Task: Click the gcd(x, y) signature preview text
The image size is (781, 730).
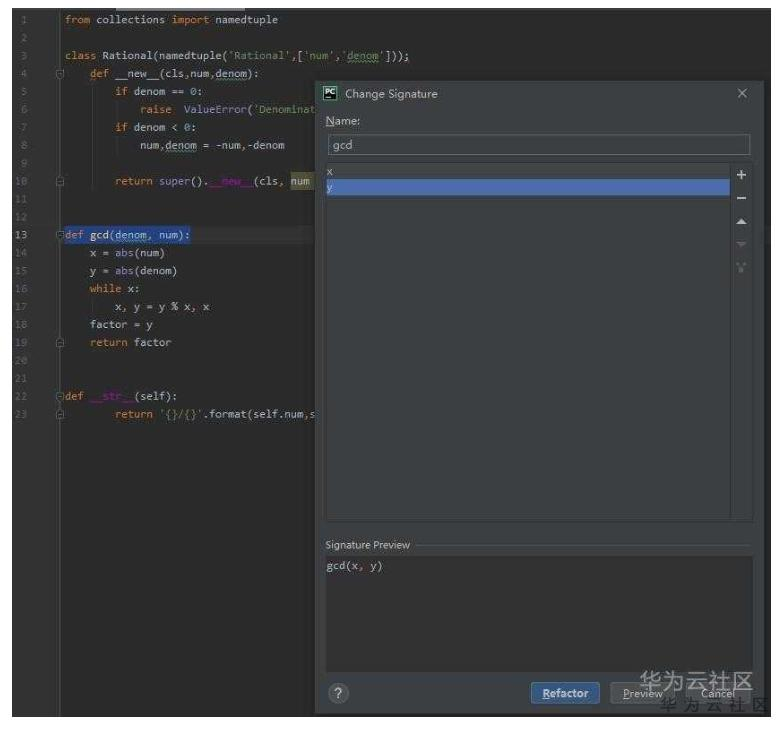Action: click(x=354, y=566)
